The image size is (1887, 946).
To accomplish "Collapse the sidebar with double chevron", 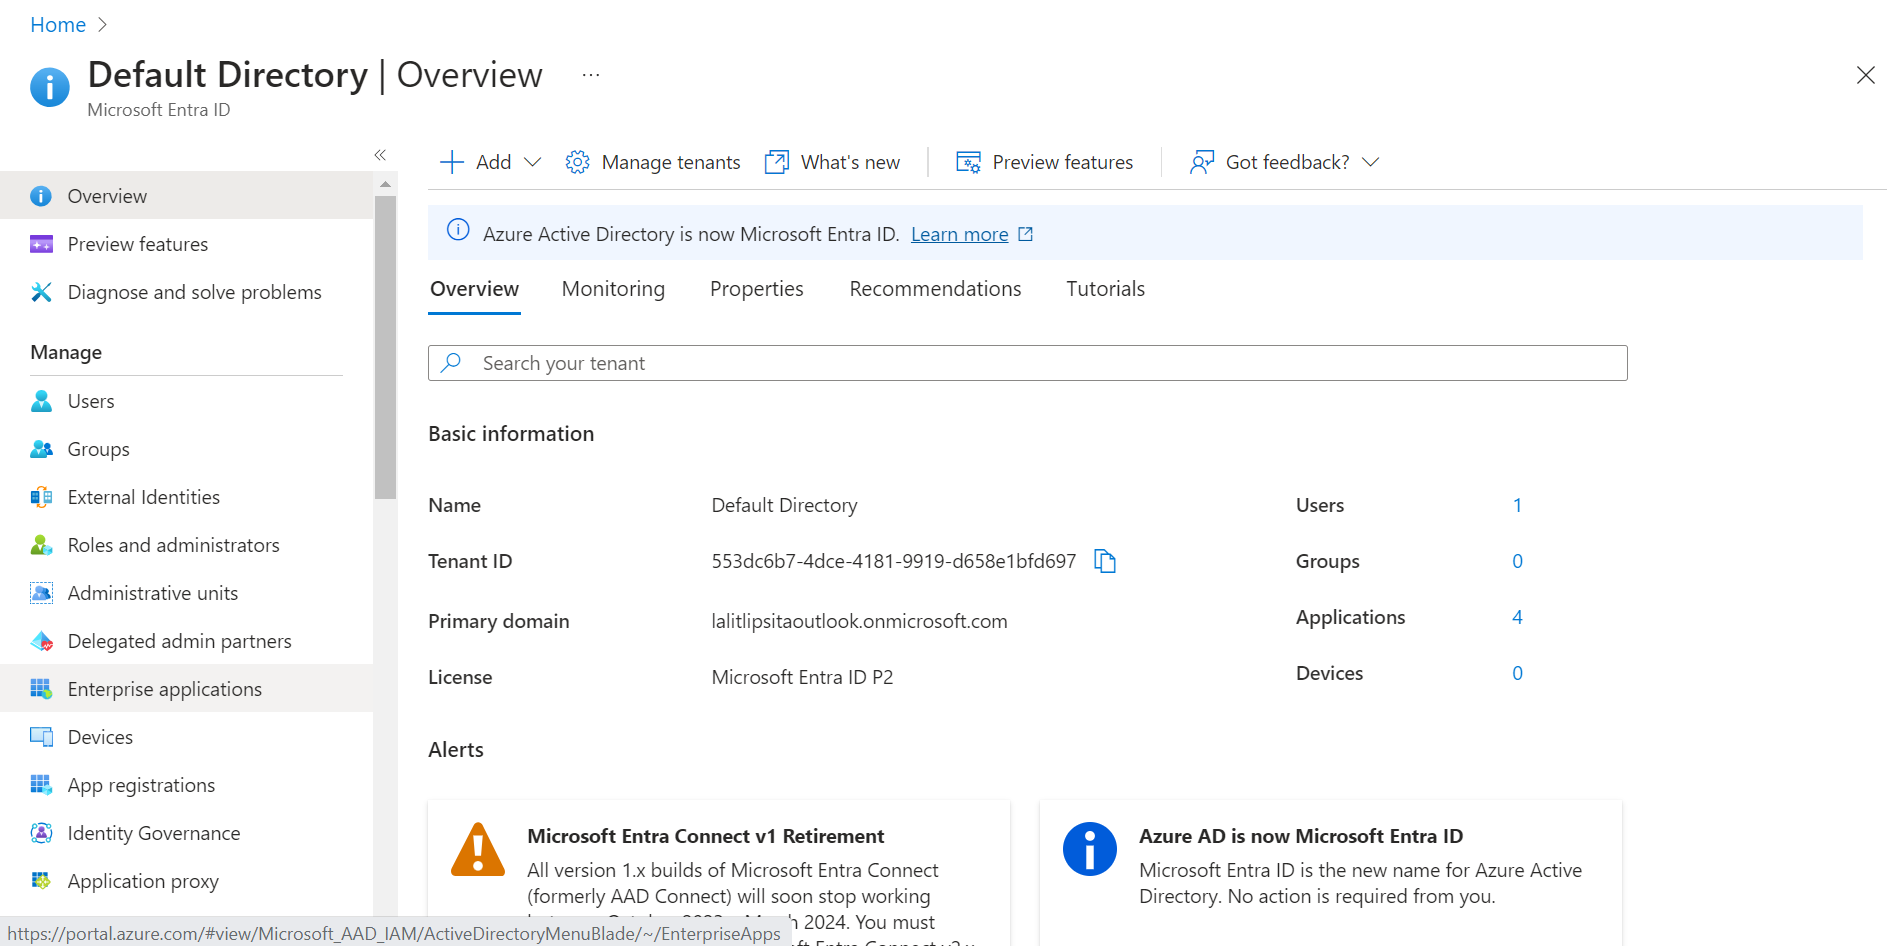I will (x=380, y=154).
